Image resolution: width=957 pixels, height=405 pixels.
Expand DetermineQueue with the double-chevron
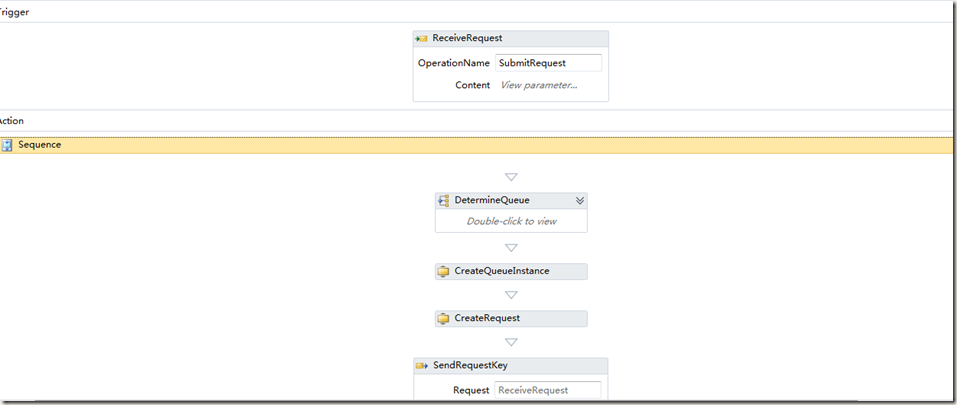(x=580, y=200)
